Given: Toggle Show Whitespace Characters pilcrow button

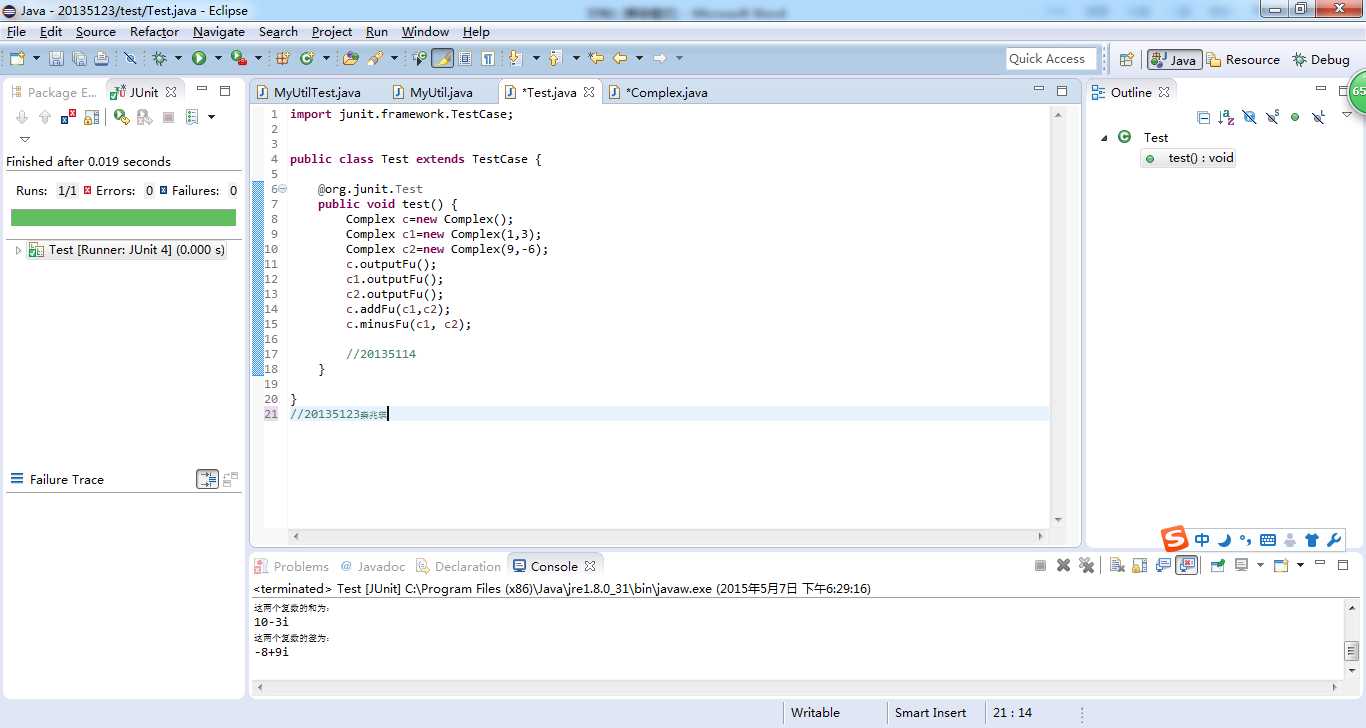Looking at the screenshot, I should tap(487, 59).
